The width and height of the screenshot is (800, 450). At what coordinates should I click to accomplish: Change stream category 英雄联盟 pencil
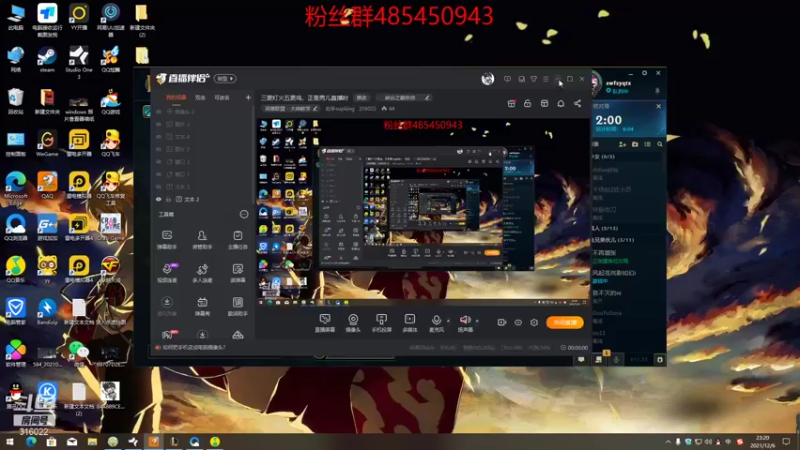click(x=315, y=109)
